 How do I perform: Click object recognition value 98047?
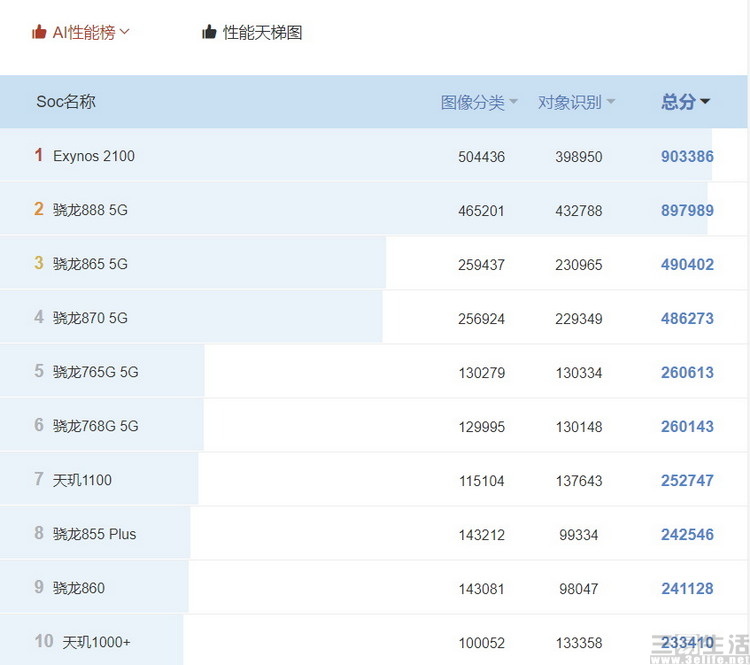pos(579,589)
